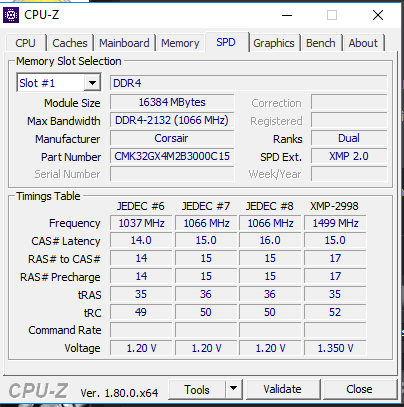Image resolution: width=404 pixels, height=407 pixels.
Task: Click the XMP tRC value 52
Action: click(x=335, y=312)
